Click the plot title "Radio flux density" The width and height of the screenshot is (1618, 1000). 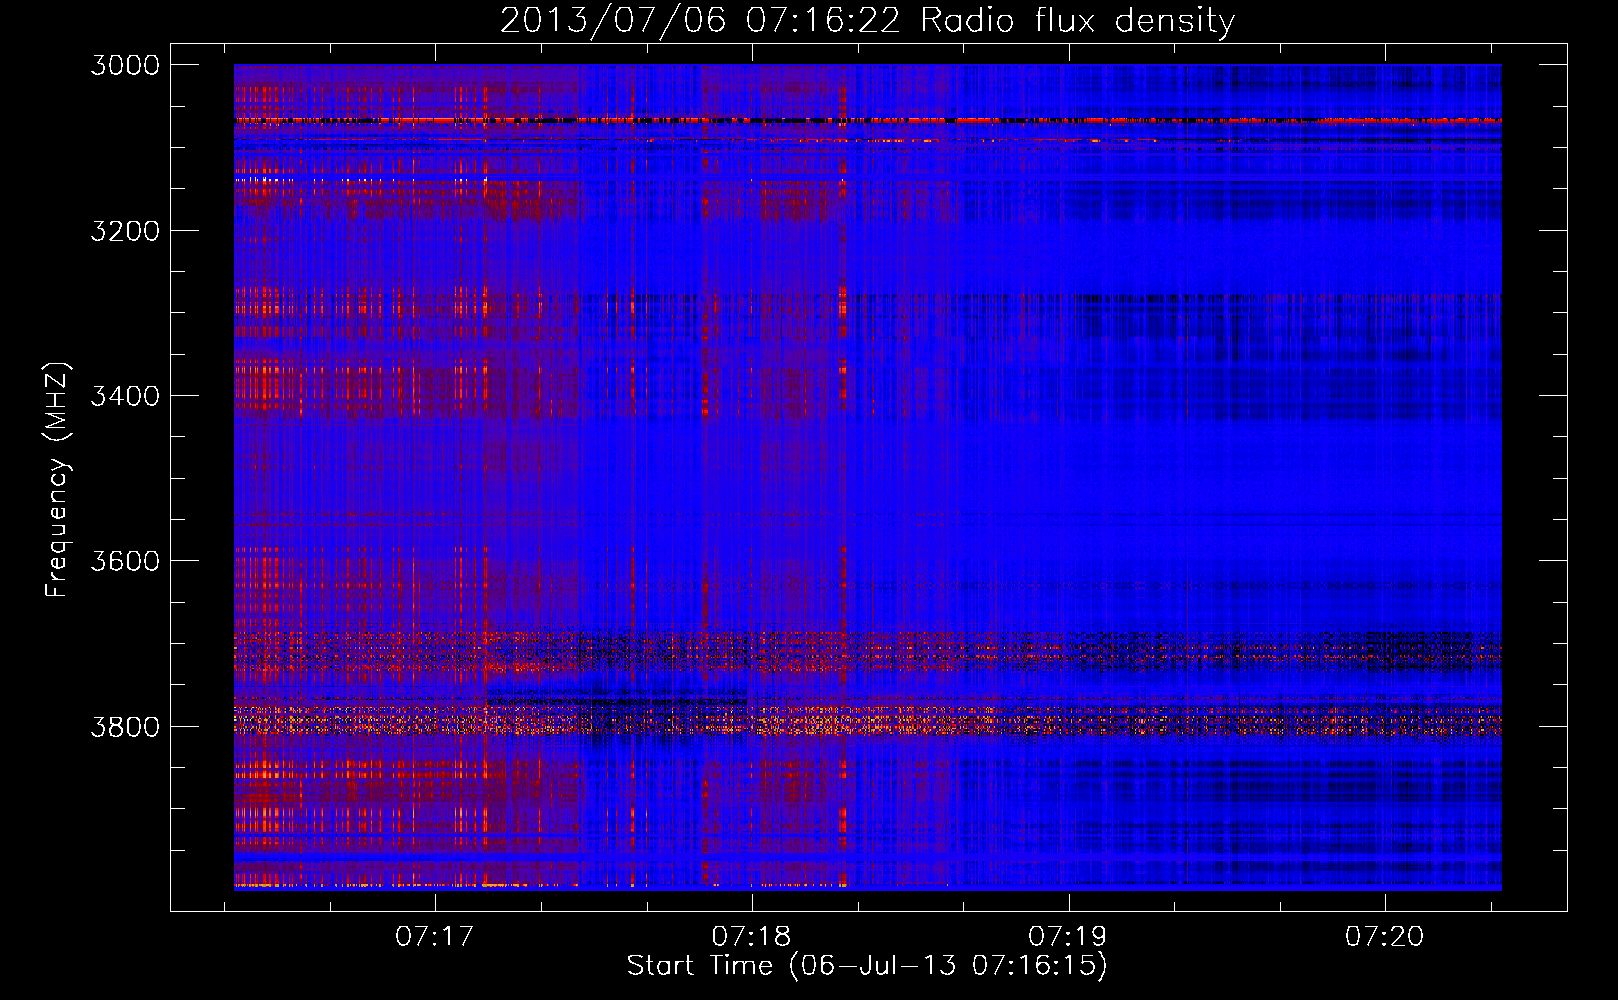[1078, 20]
